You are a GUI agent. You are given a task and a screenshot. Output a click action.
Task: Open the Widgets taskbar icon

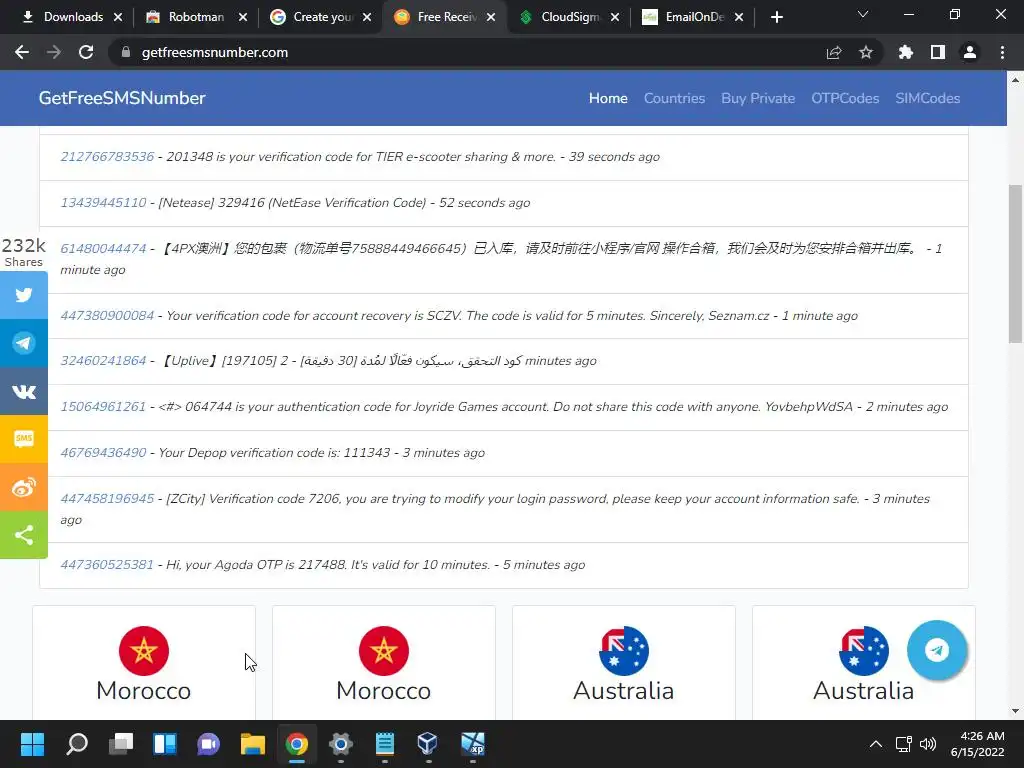pos(165,744)
